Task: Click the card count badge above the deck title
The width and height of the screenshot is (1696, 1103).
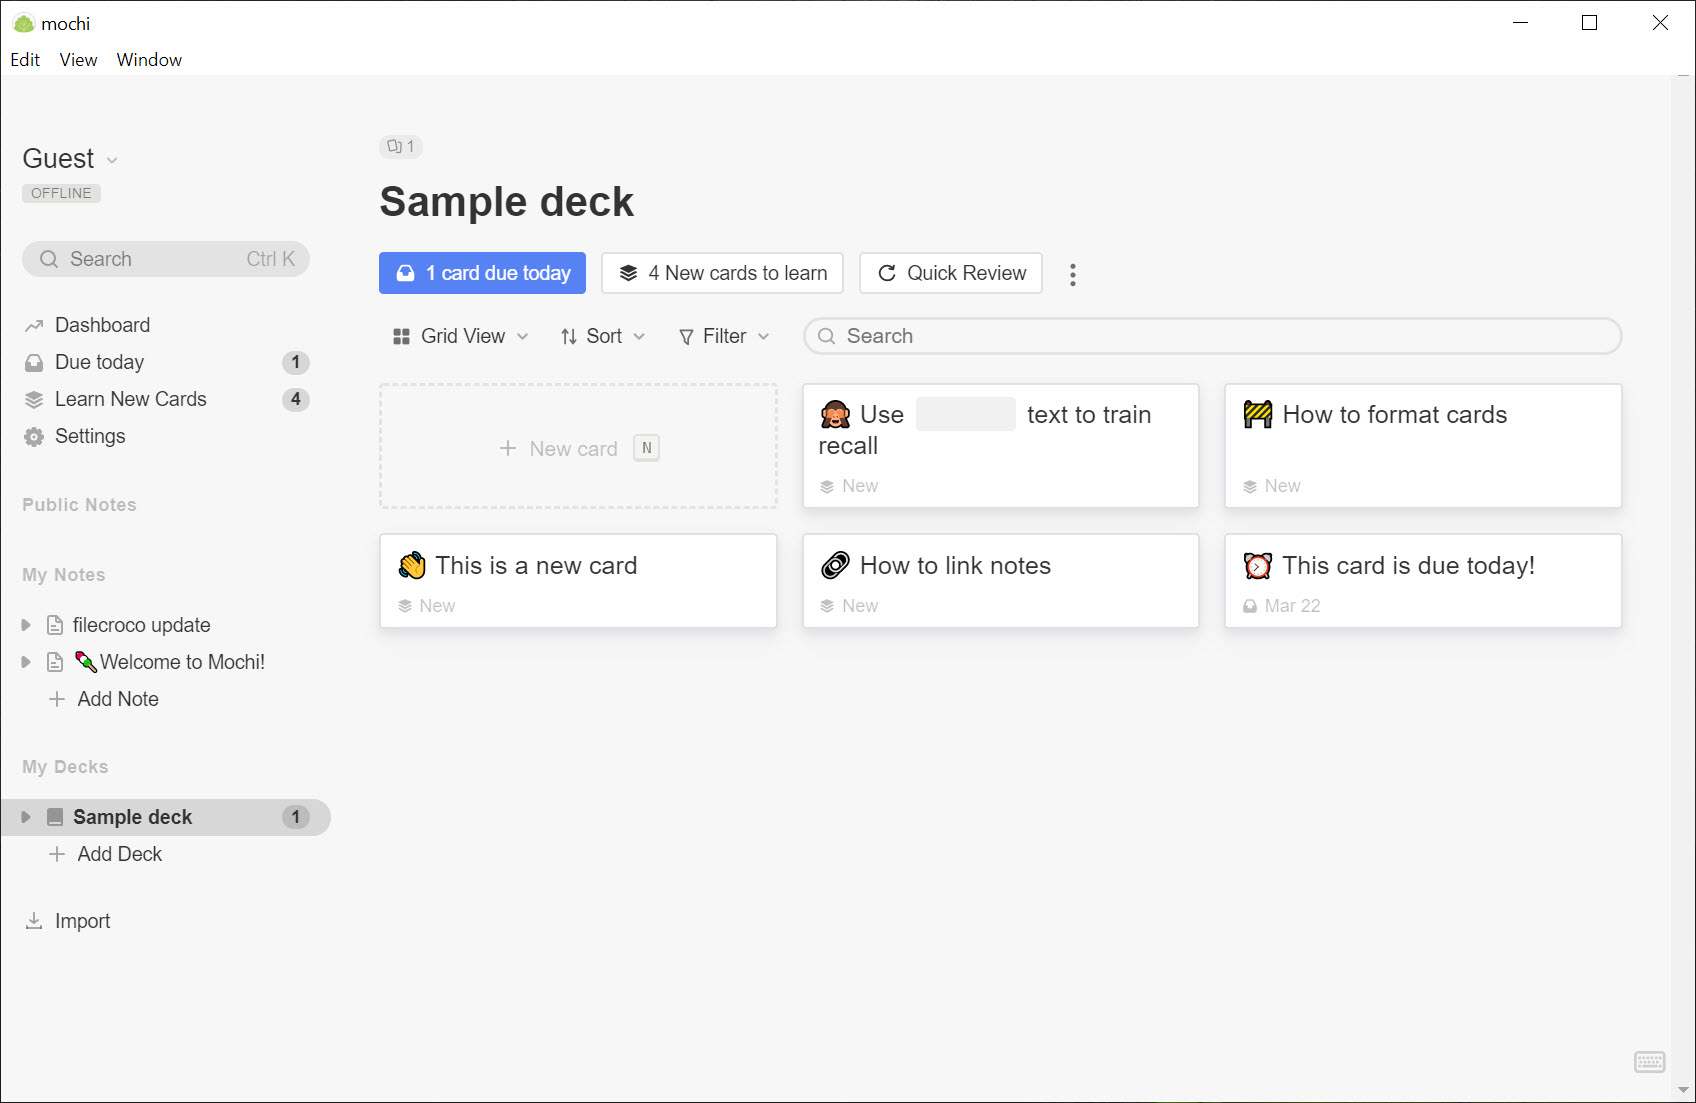Action: (401, 147)
